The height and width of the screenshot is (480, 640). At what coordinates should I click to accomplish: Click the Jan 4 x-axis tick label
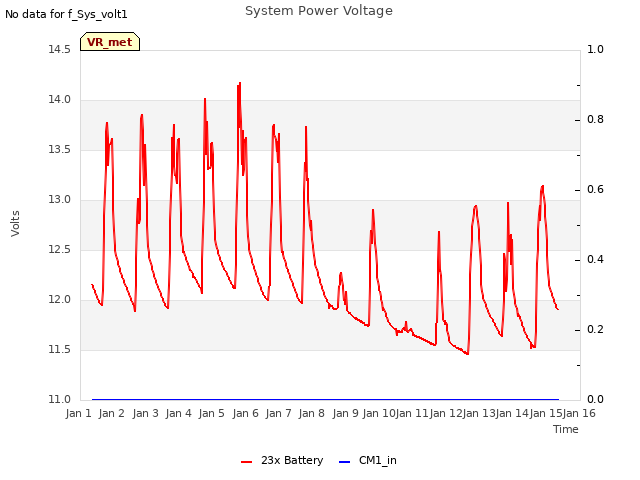point(178,413)
